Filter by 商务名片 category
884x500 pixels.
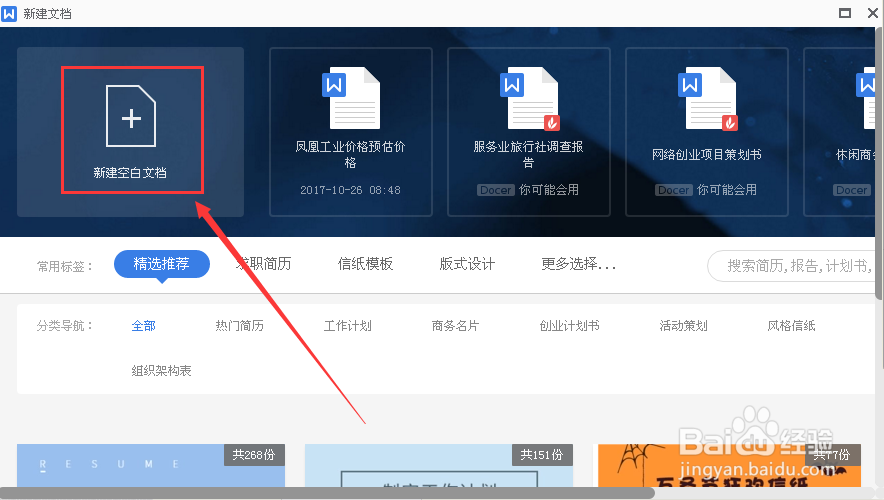pos(455,326)
